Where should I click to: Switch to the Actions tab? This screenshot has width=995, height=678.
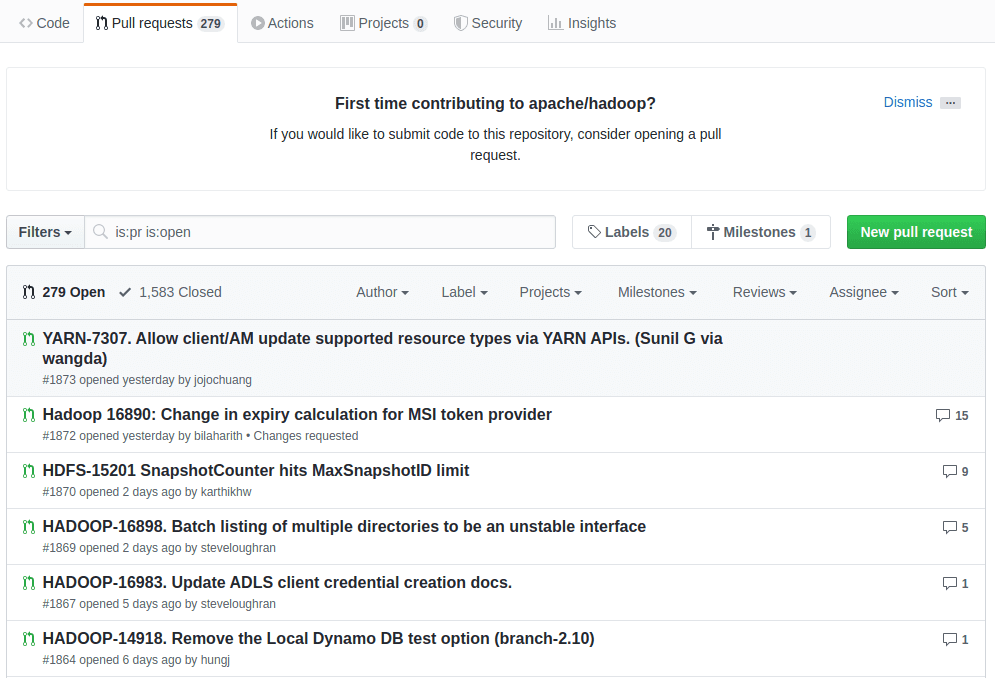(x=282, y=22)
